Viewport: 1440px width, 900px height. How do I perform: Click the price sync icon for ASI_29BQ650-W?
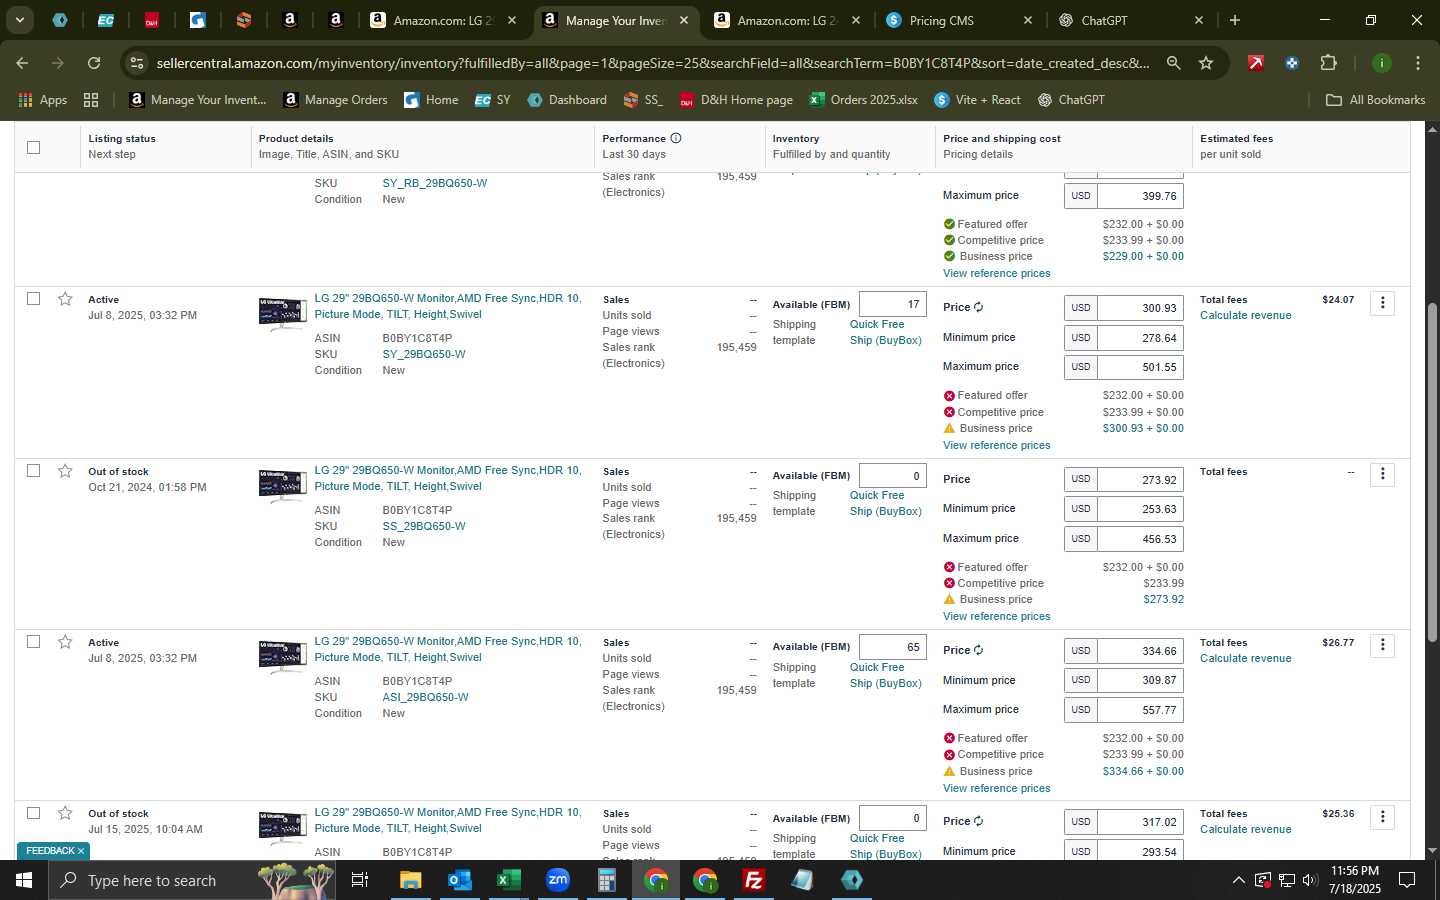pos(978,650)
